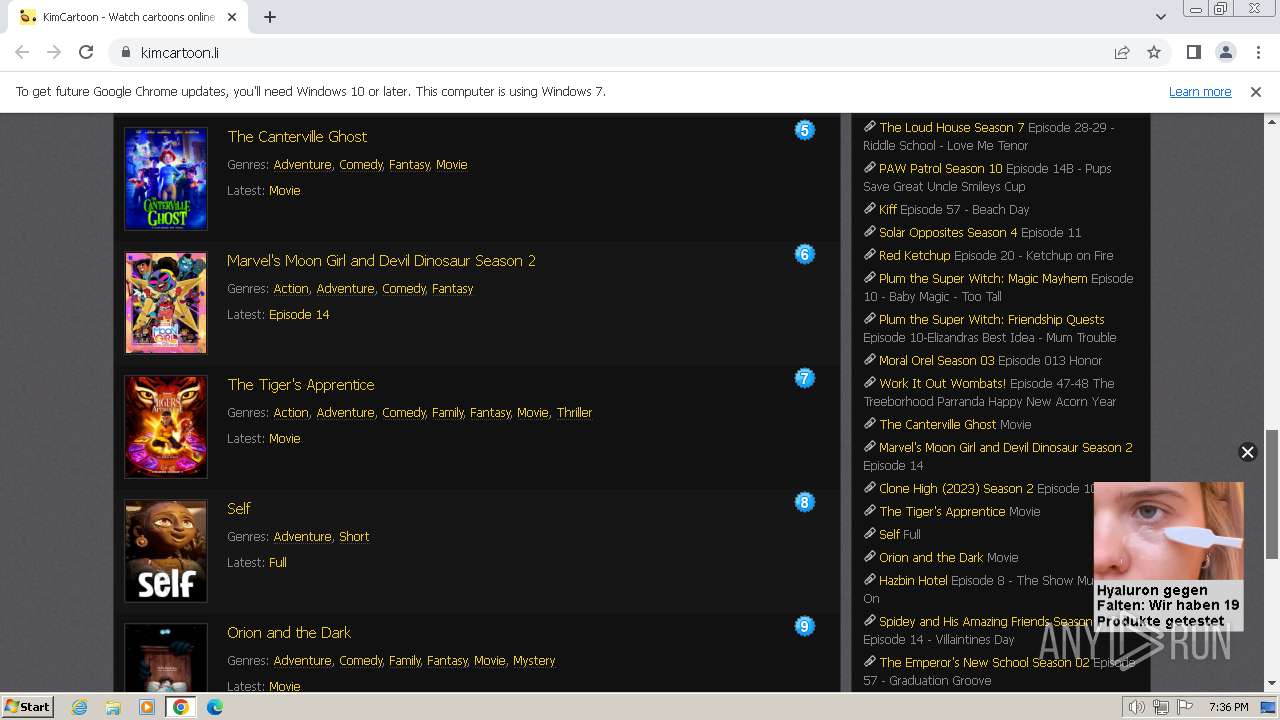Go back with the browser back arrow
The width and height of the screenshot is (1280, 720).
tap(22, 52)
